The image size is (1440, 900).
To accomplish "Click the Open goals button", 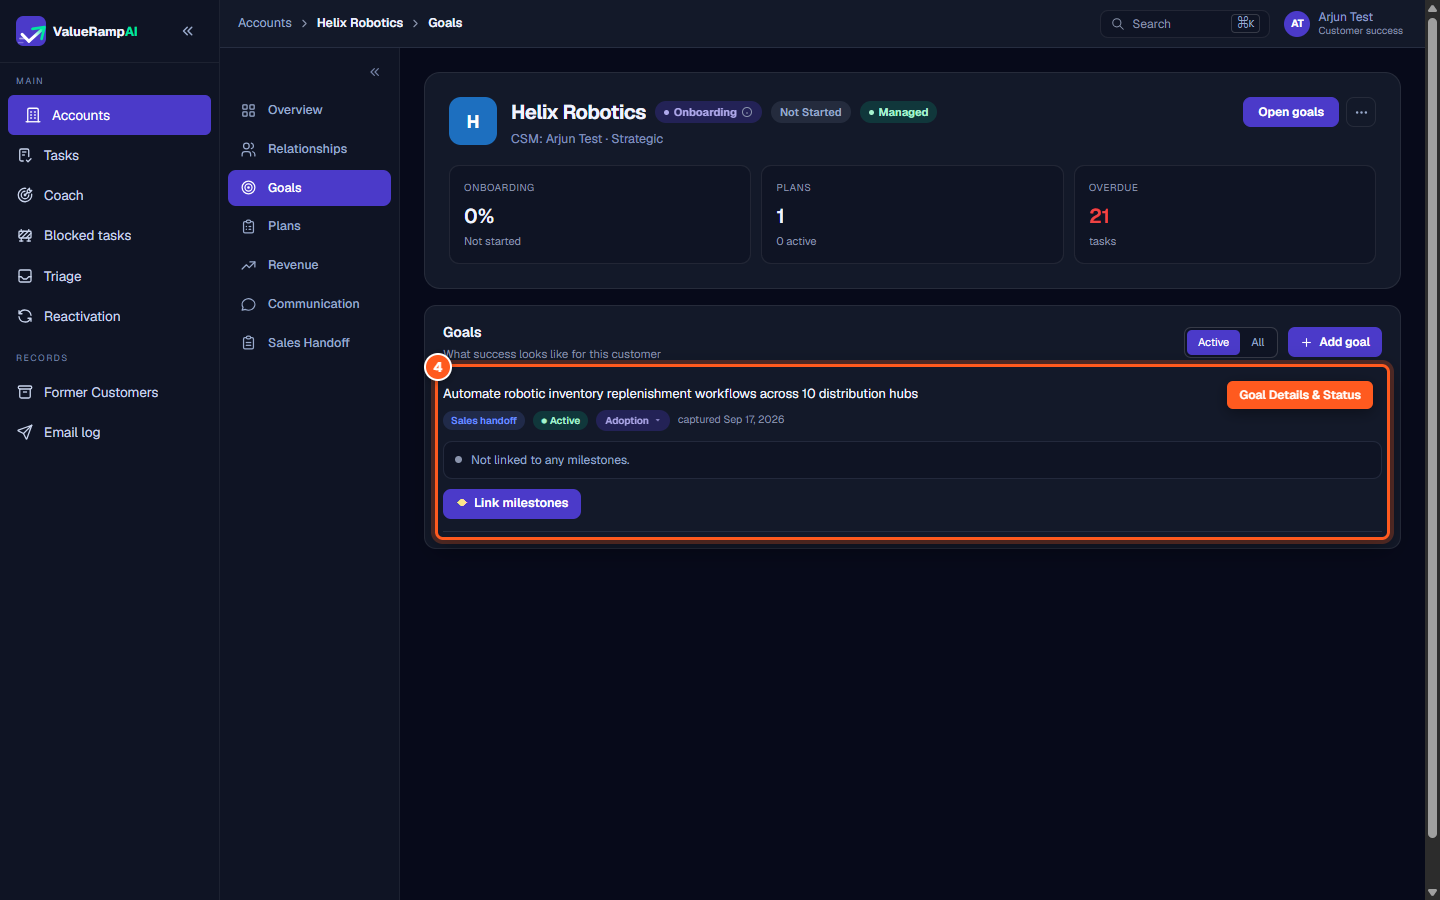I will click(x=1291, y=112).
